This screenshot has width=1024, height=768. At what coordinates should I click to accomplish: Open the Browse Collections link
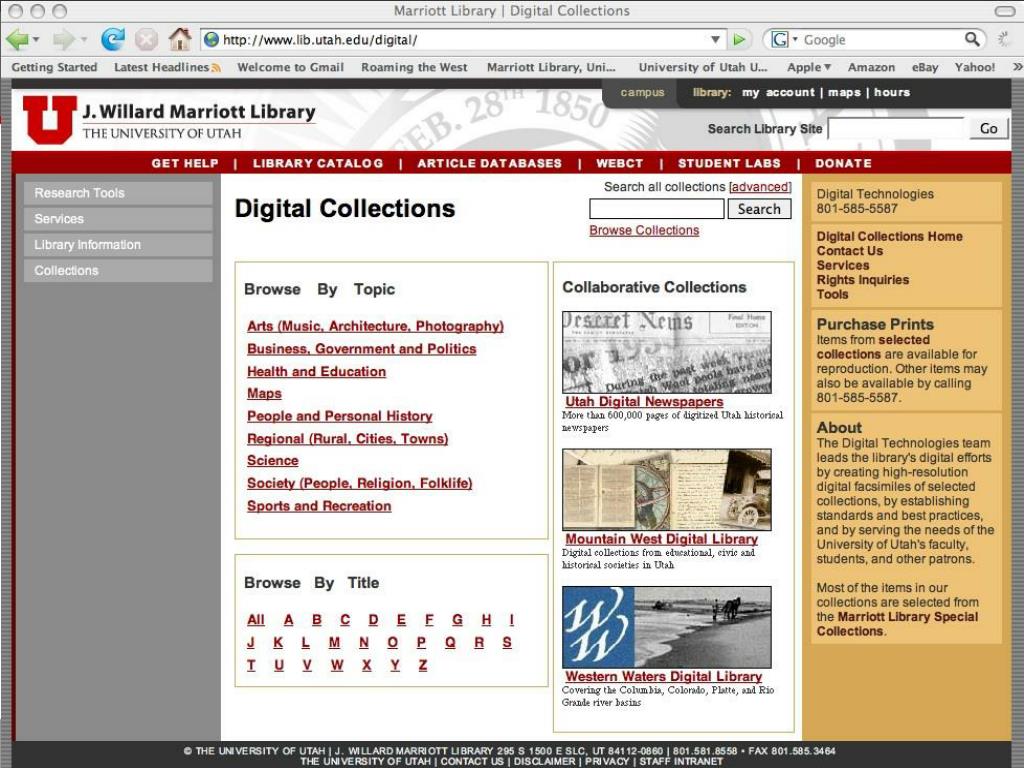tap(644, 231)
